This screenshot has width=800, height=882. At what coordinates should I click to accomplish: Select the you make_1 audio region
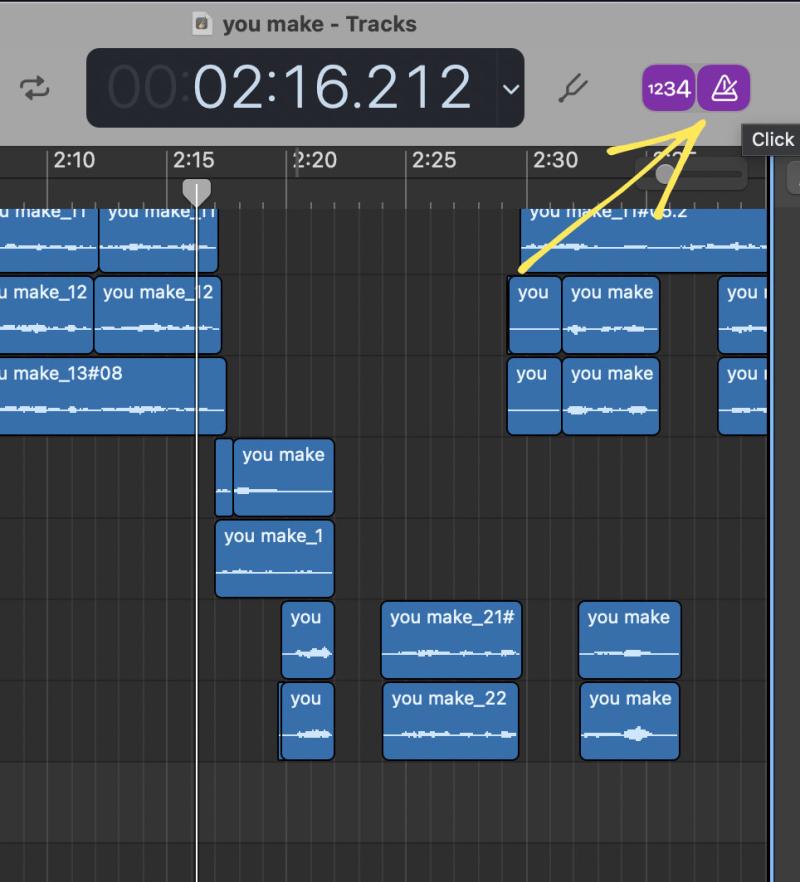click(274, 558)
